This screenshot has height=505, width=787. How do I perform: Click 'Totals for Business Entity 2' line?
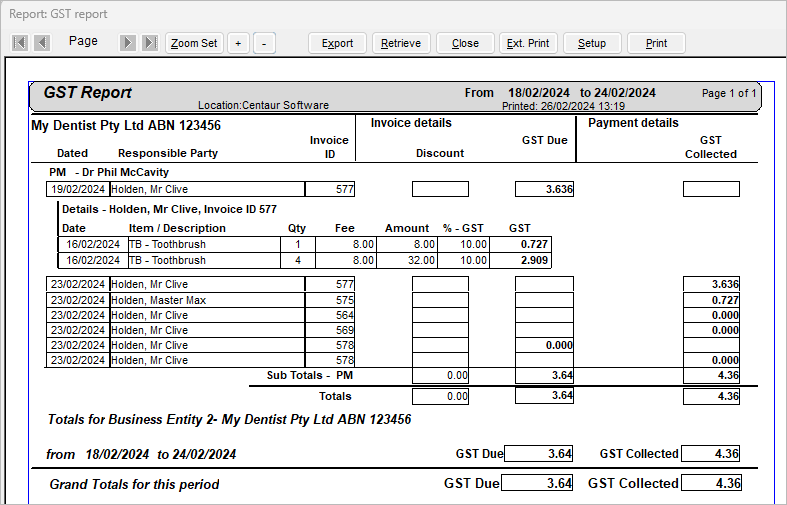tap(229, 420)
